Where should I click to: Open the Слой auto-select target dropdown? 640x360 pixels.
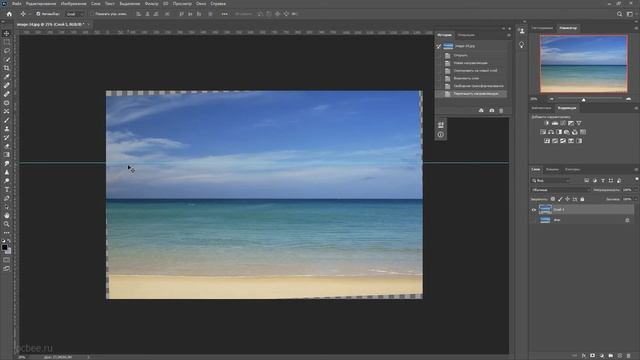[x=74, y=14]
